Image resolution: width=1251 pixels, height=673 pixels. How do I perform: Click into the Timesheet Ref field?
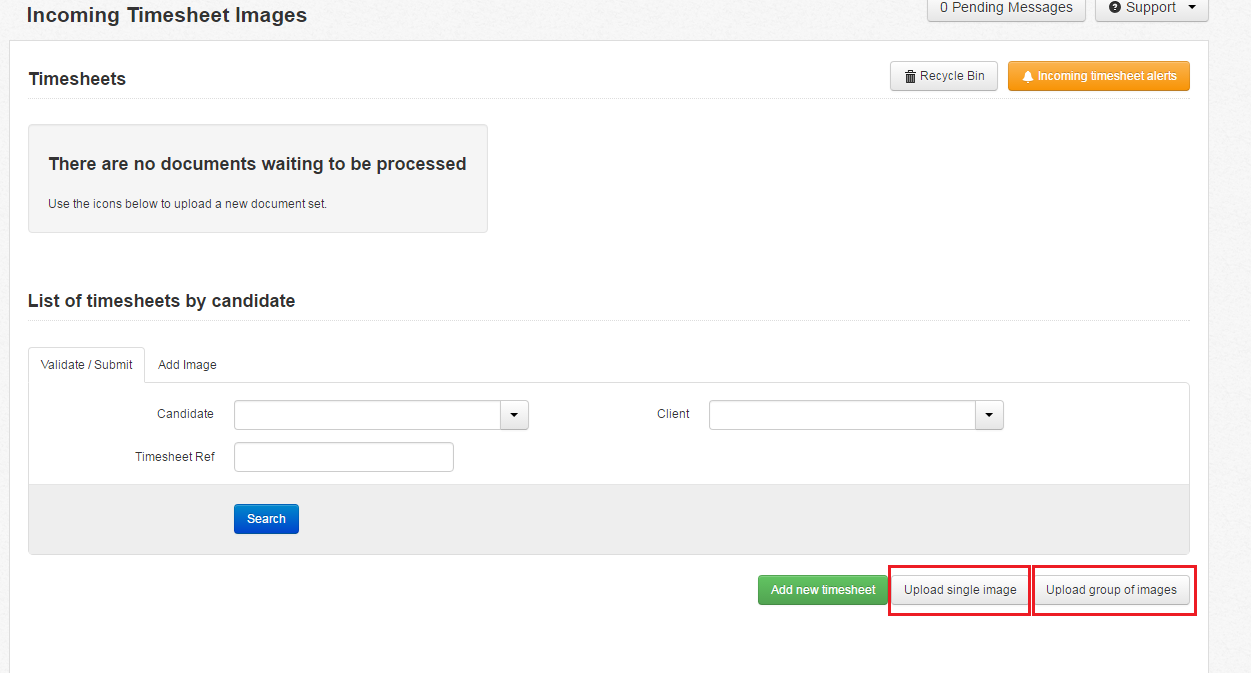(344, 457)
